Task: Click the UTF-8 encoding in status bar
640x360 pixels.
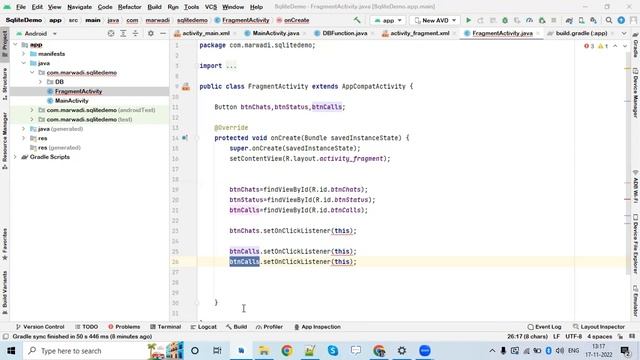Action: pyautogui.click(x=573, y=337)
